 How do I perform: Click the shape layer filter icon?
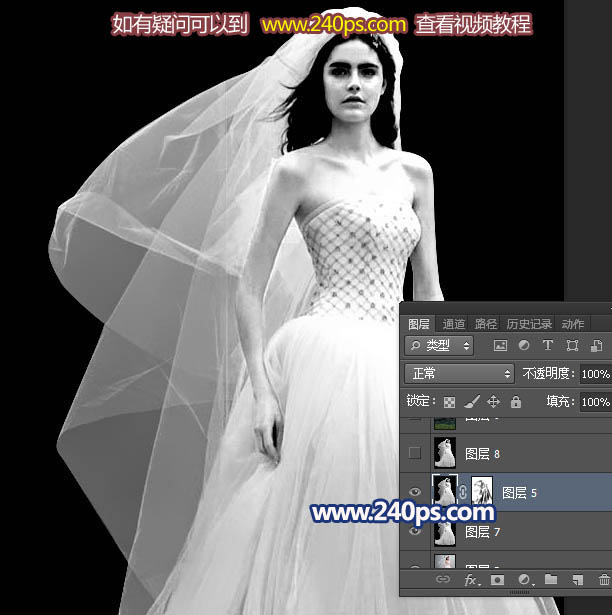(x=572, y=346)
